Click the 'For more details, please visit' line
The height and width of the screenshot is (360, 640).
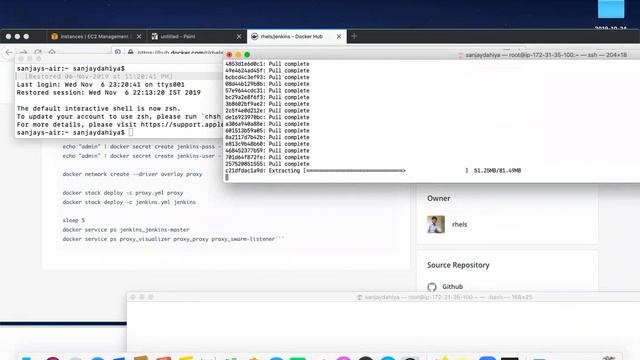[120, 124]
